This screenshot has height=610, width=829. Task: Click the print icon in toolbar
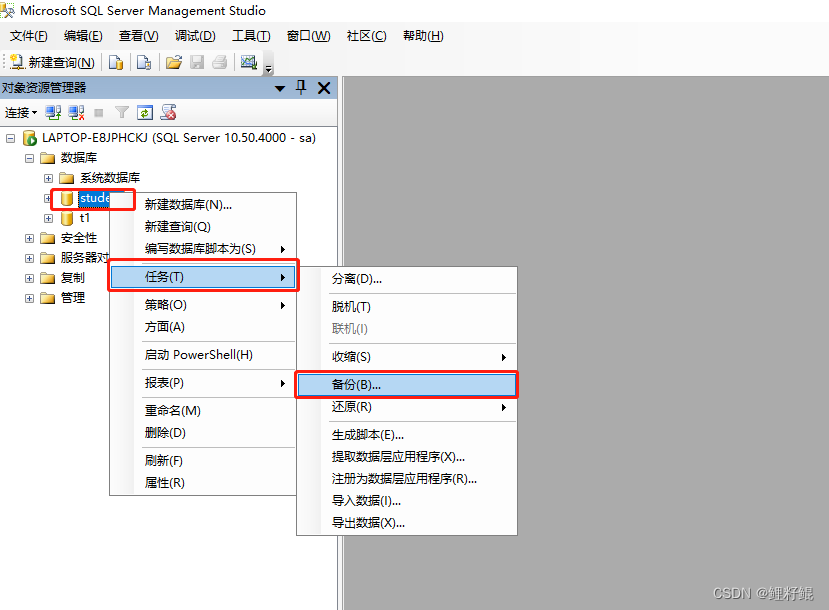pyautogui.click(x=219, y=62)
